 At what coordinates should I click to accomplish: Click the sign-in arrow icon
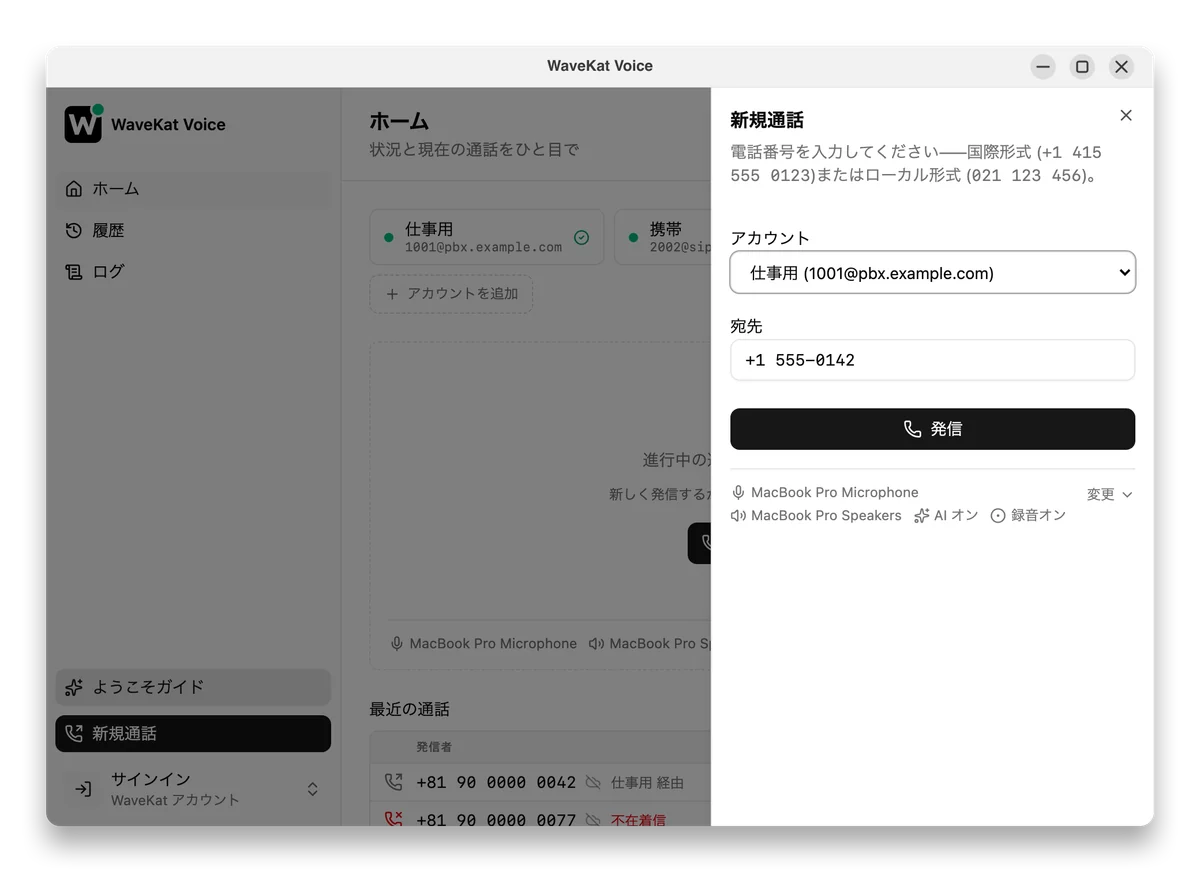click(x=83, y=789)
